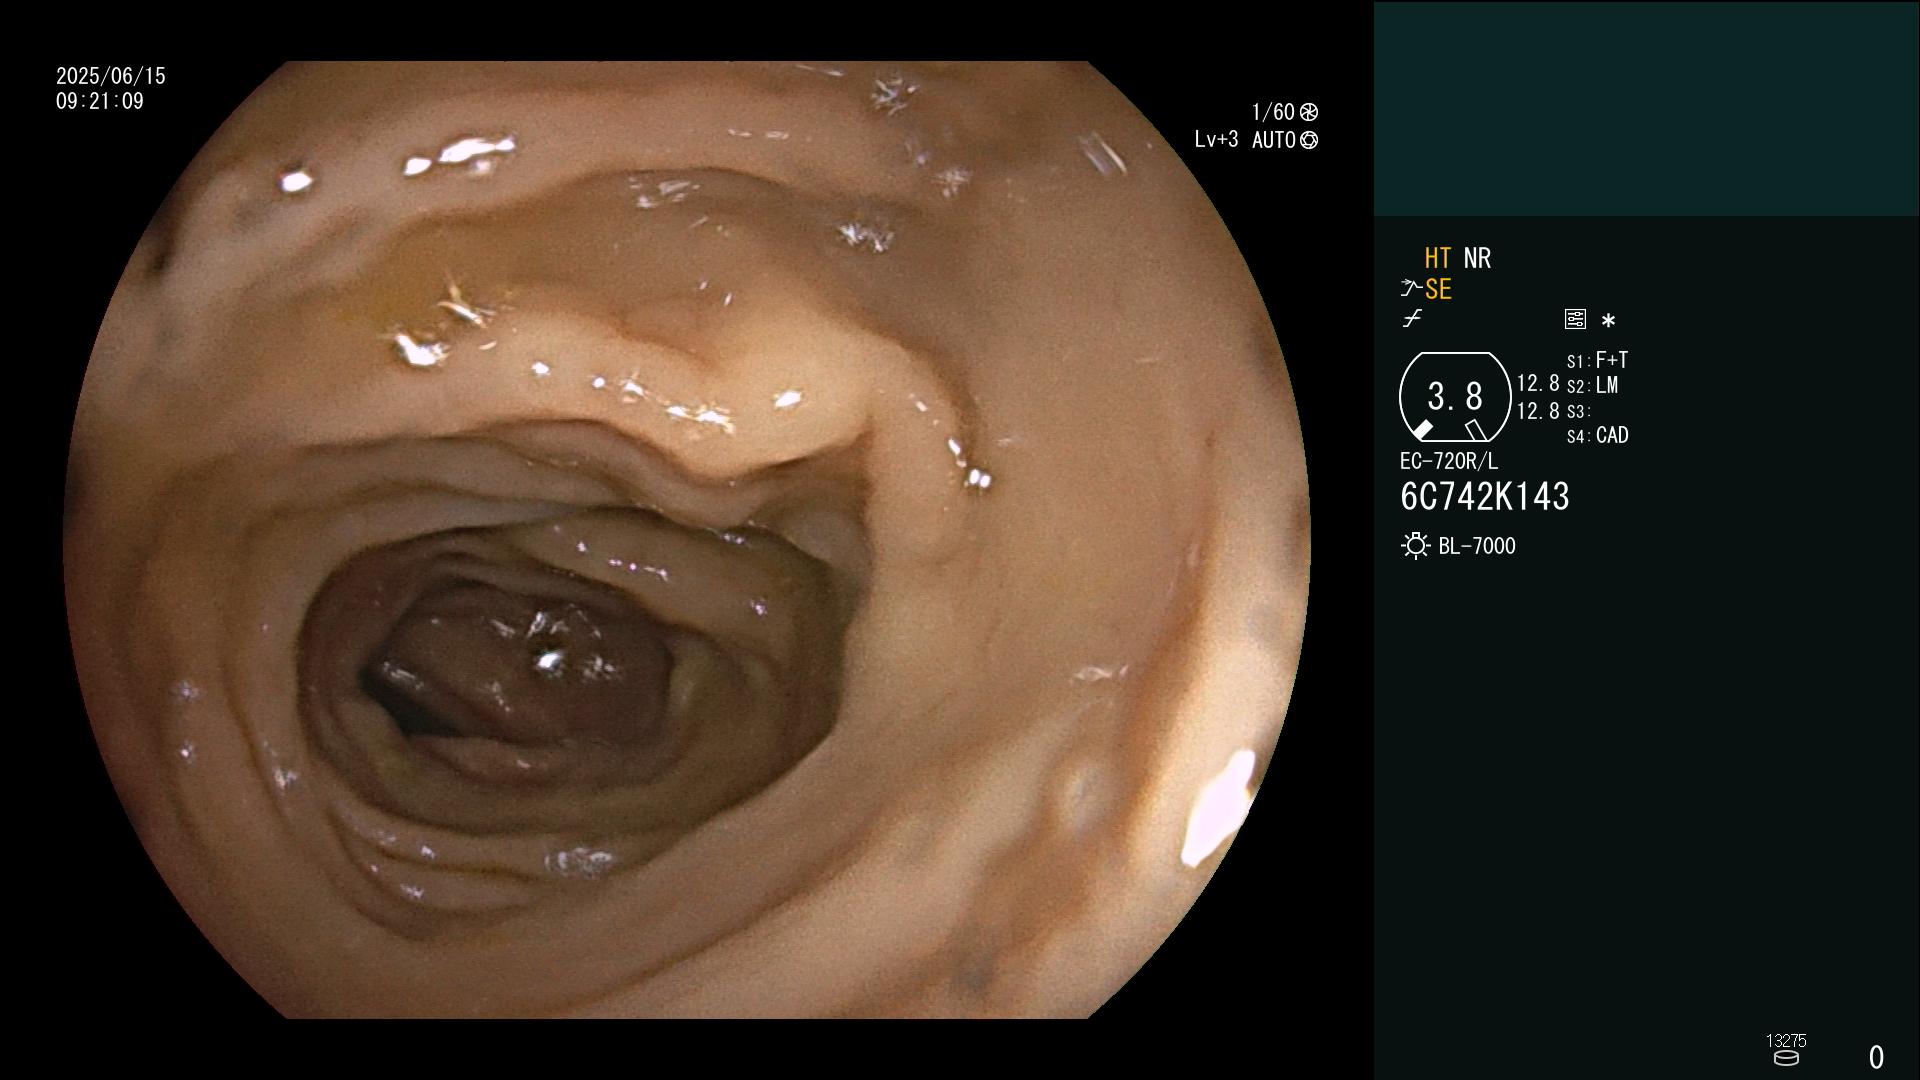
Task: Click the Lv+3 brightness level
Action: (x=1216, y=140)
